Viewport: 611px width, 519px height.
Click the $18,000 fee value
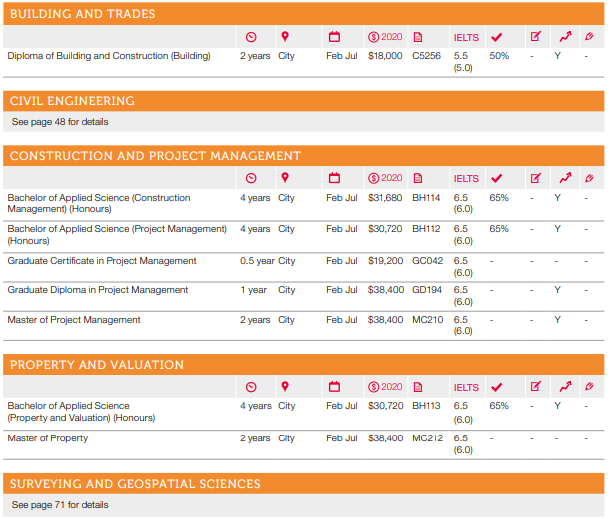pos(385,56)
